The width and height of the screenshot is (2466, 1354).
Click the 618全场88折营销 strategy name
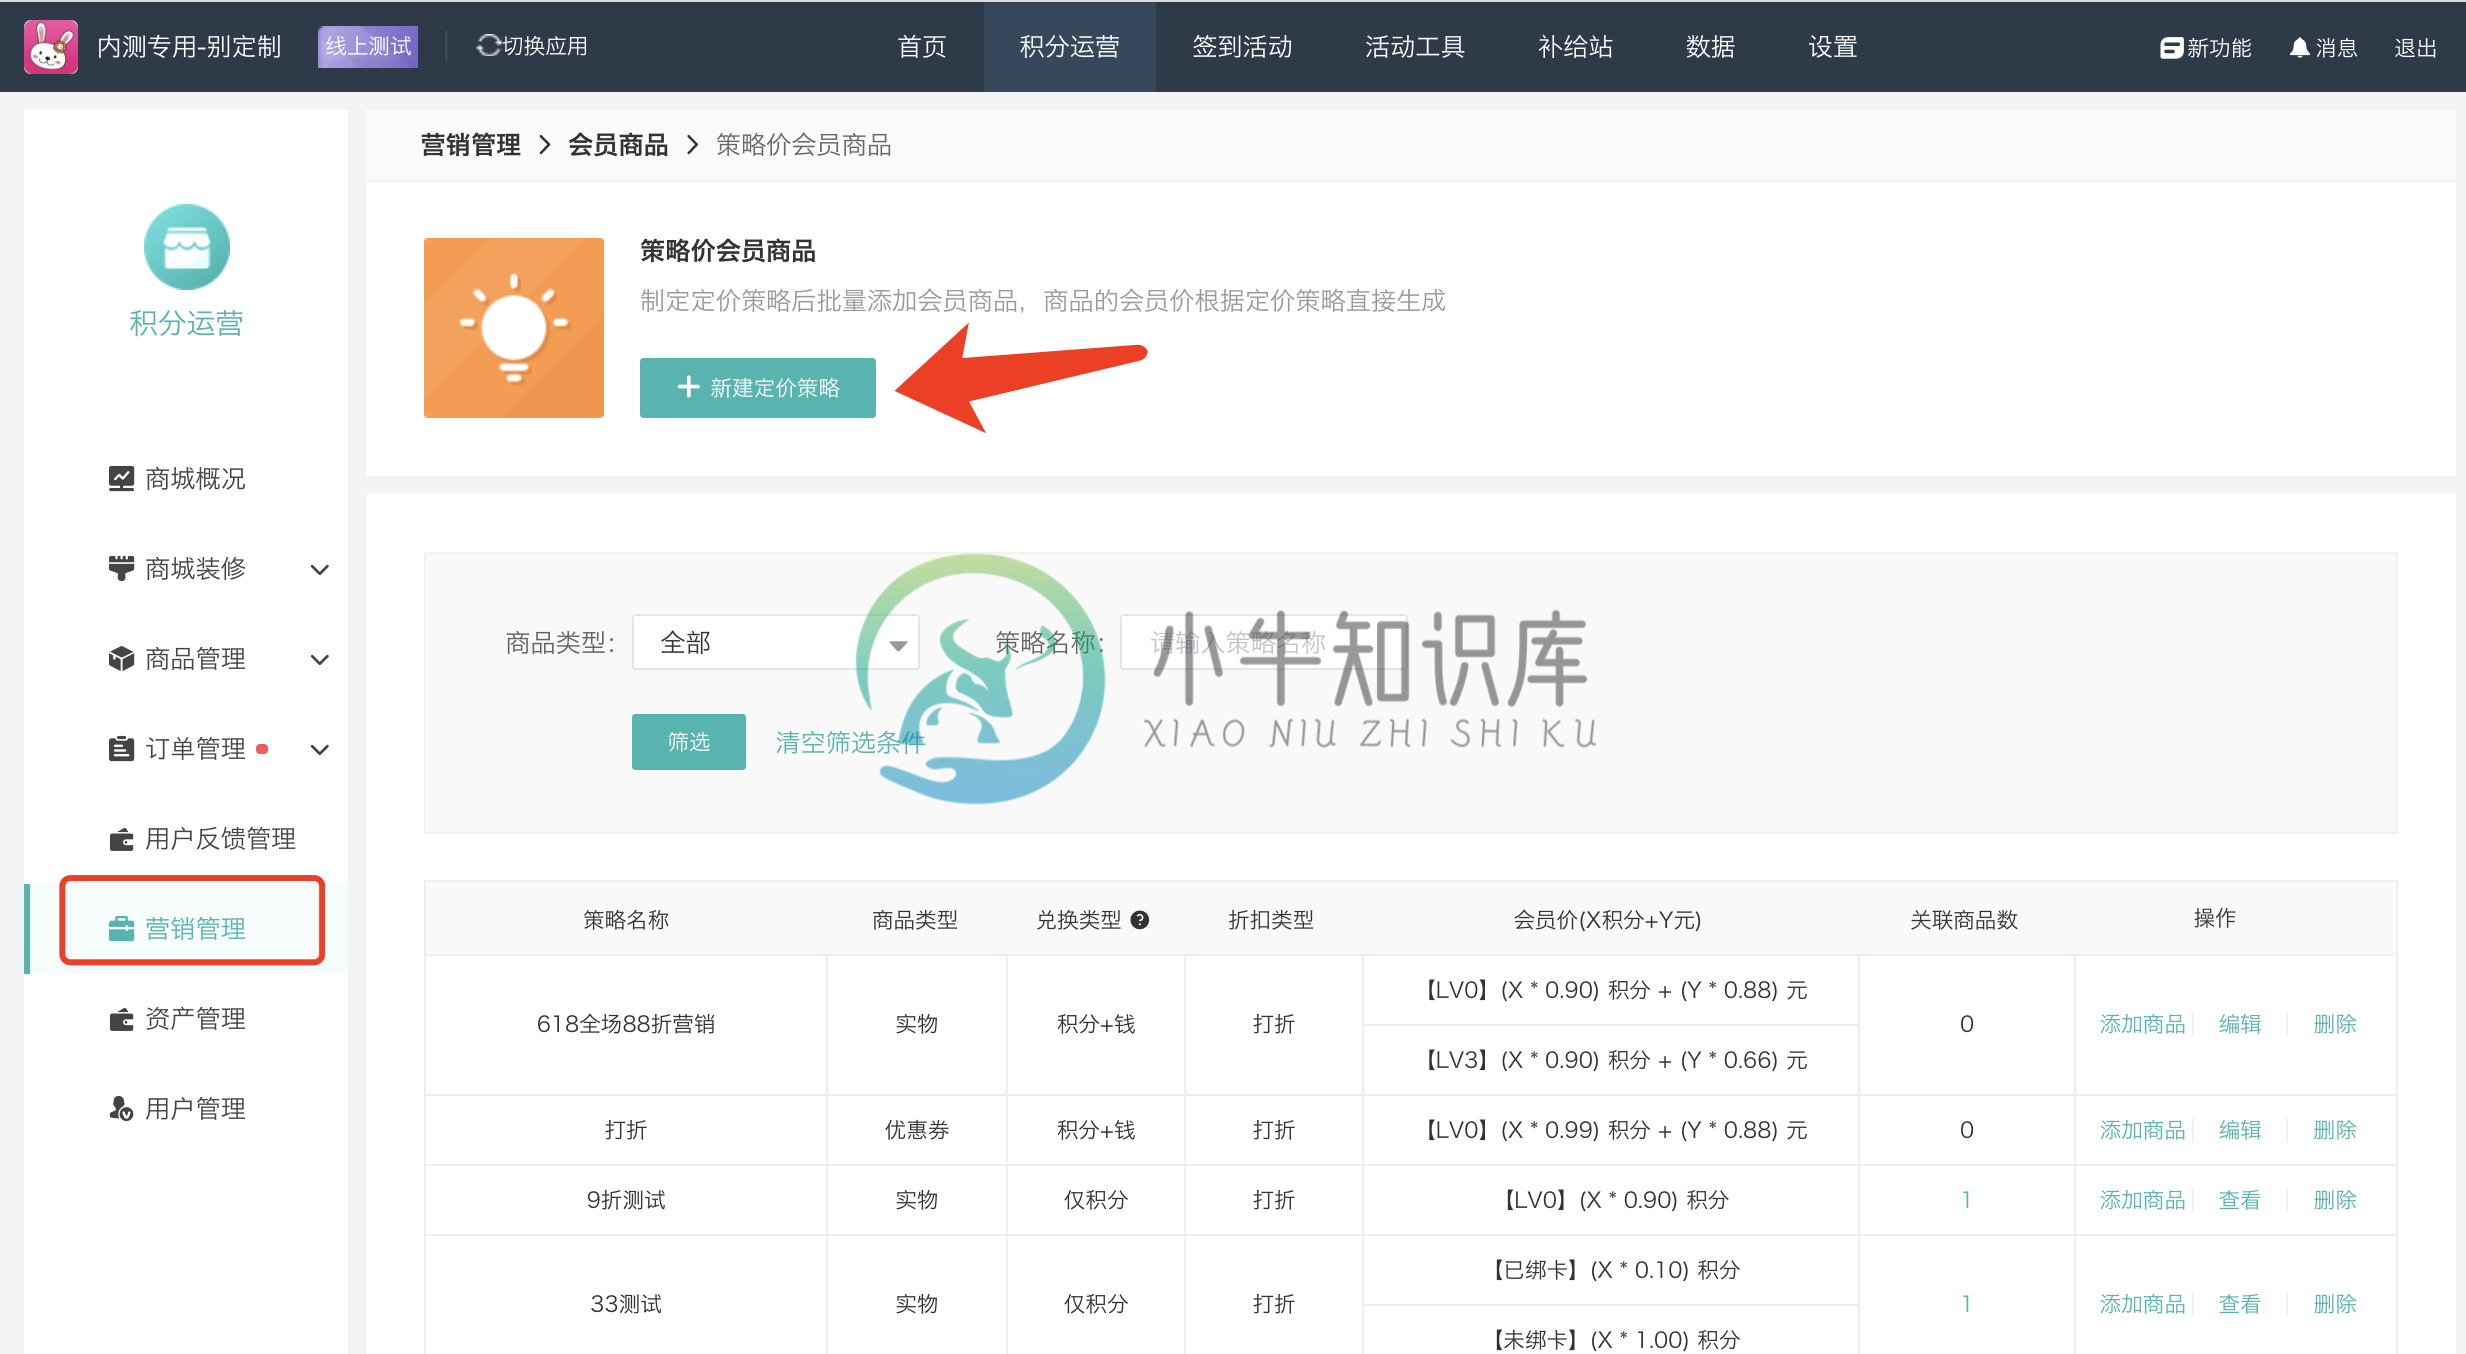coord(626,1024)
